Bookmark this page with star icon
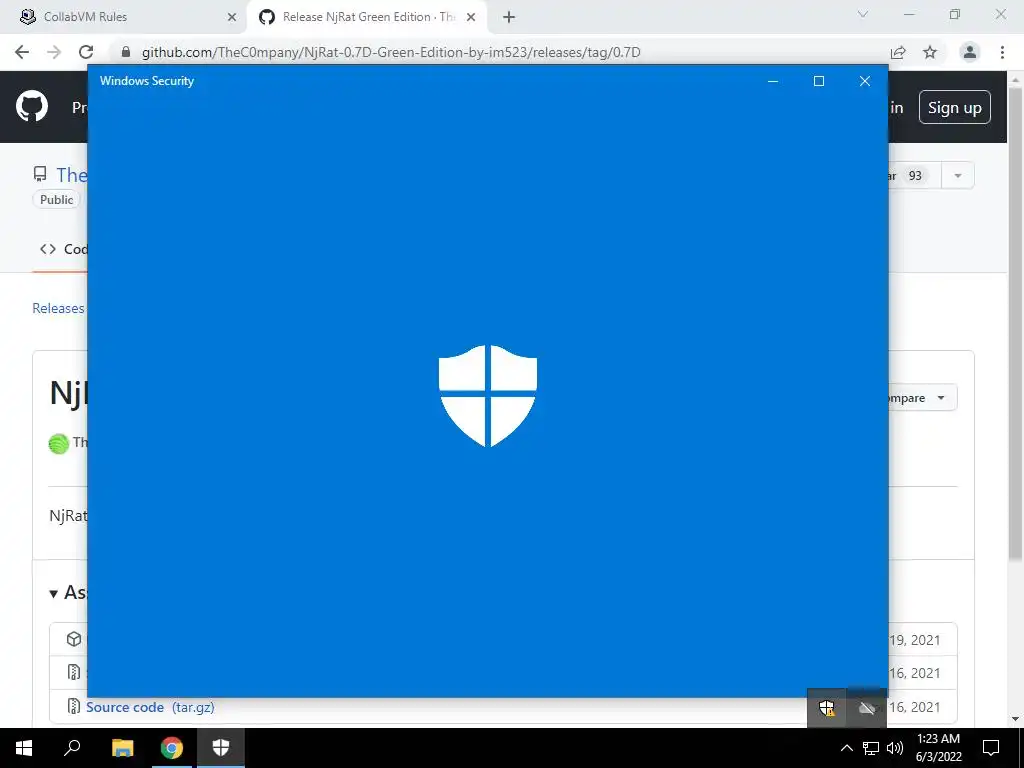The image size is (1024, 768). pyautogui.click(x=930, y=52)
